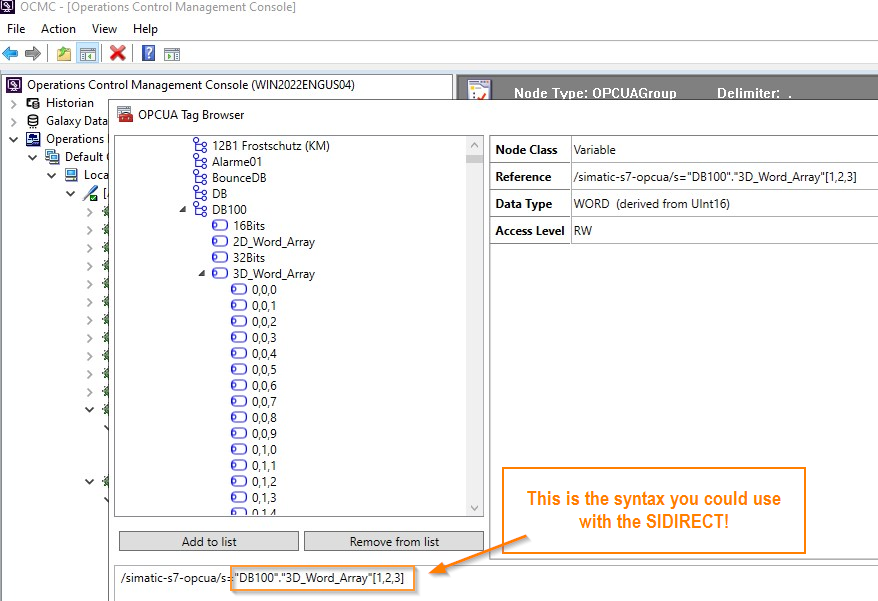This screenshot has width=878, height=601.
Task: Open the Action menu
Action: tap(58, 29)
